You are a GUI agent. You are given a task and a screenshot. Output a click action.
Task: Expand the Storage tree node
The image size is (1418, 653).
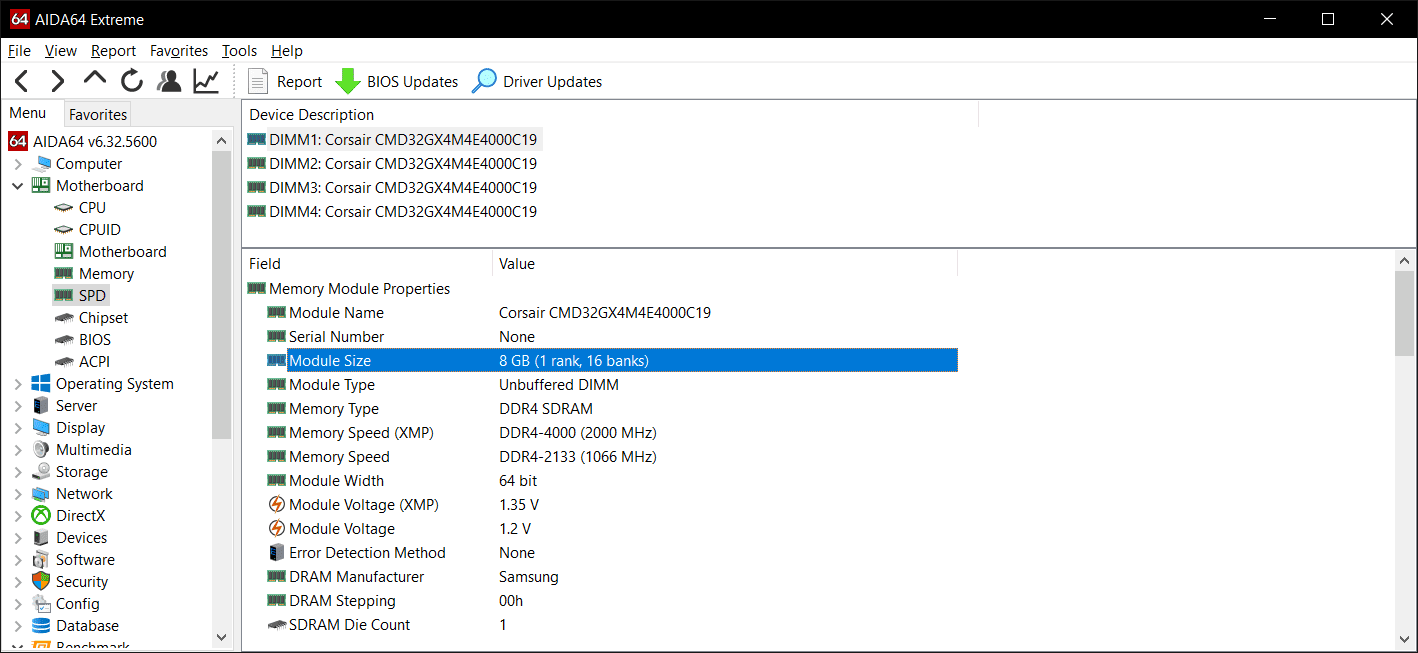pyautogui.click(x=18, y=472)
